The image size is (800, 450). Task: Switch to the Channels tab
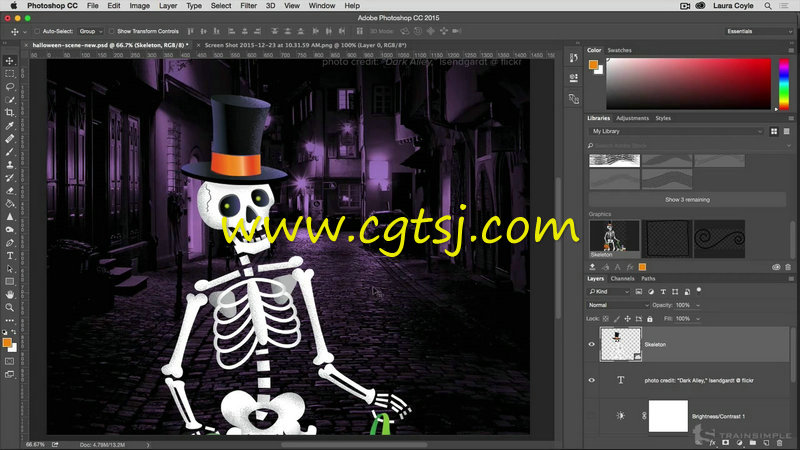622,279
